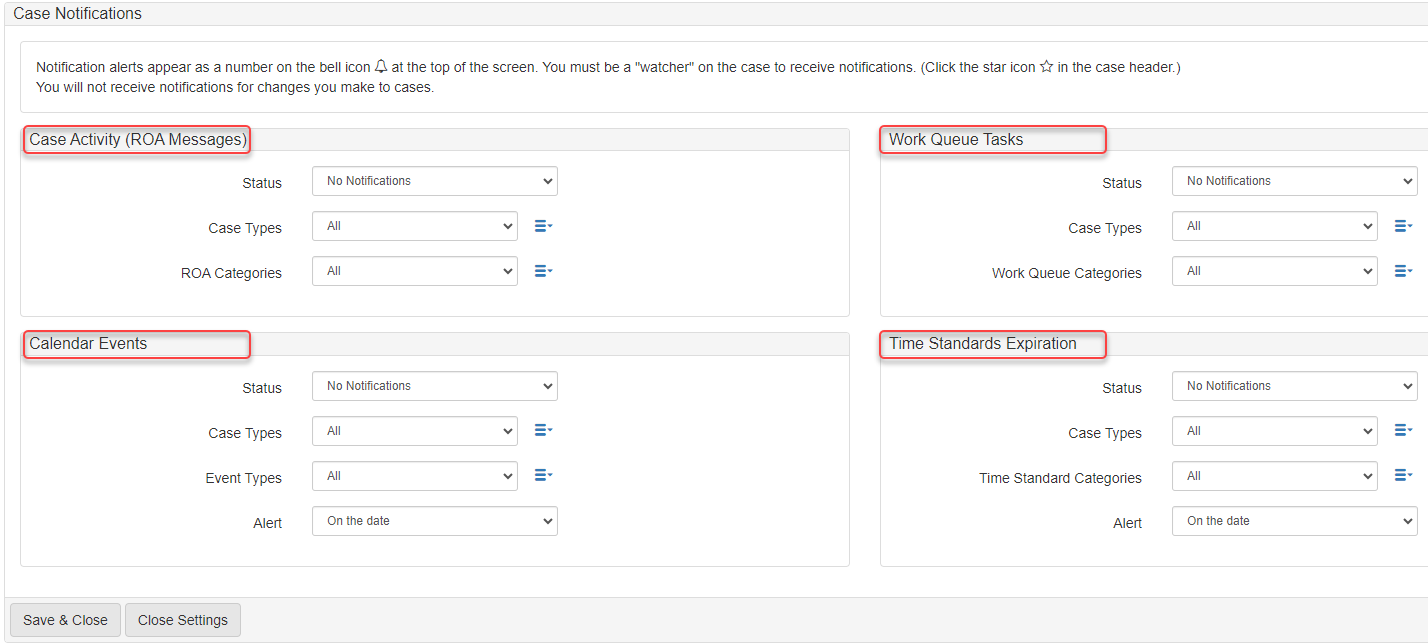Open Status dropdown under Work Queue Tasks
1428x644 pixels.
pyautogui.click(x=1294, y=181)
